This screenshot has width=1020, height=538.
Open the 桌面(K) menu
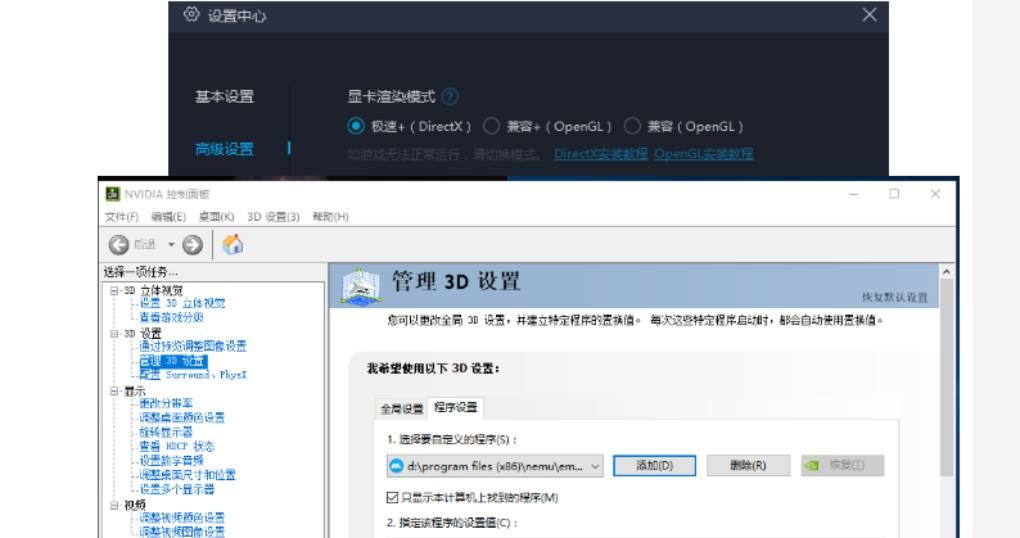point(217,217)
